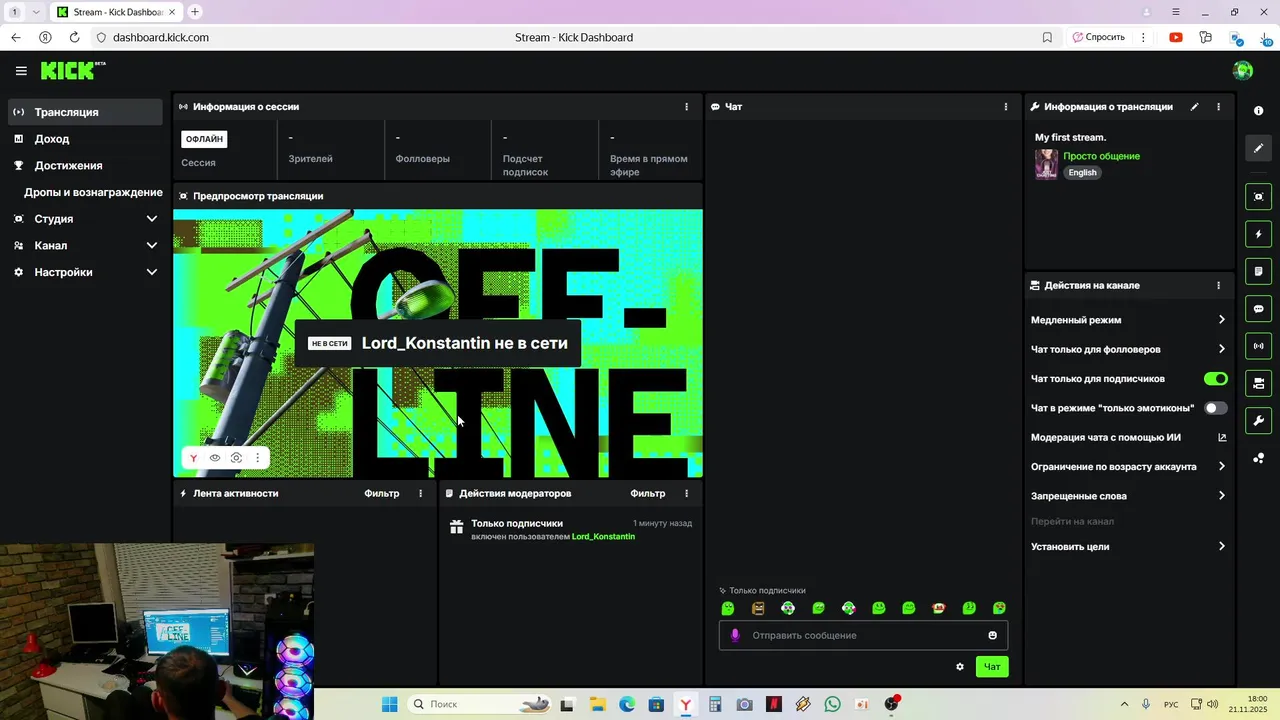Insert the red-hat emote in chat
The width and height of the screenshot is (1280, 720).
pyautogui.click(x=938, y=608)
